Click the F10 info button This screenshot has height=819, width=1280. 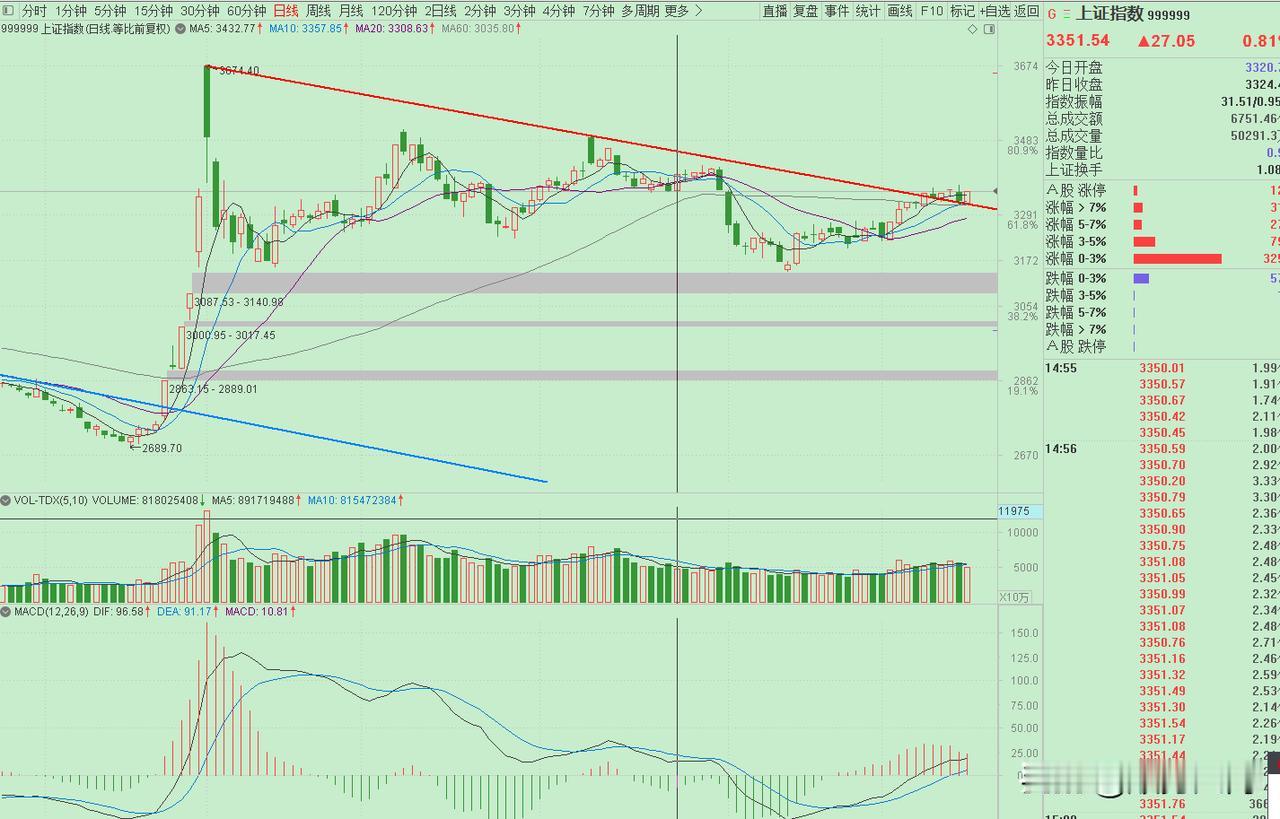[931, 11]
